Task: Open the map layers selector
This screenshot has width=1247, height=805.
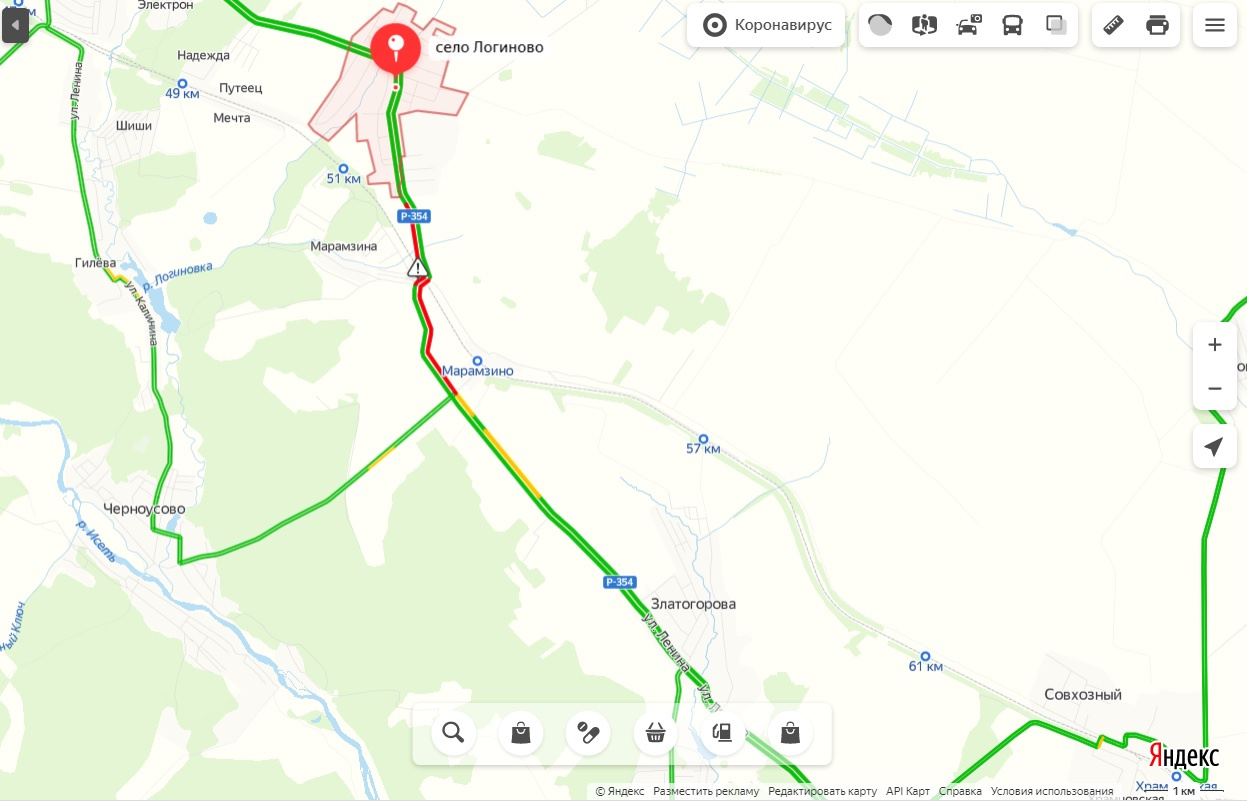Action: [1056, 25]
